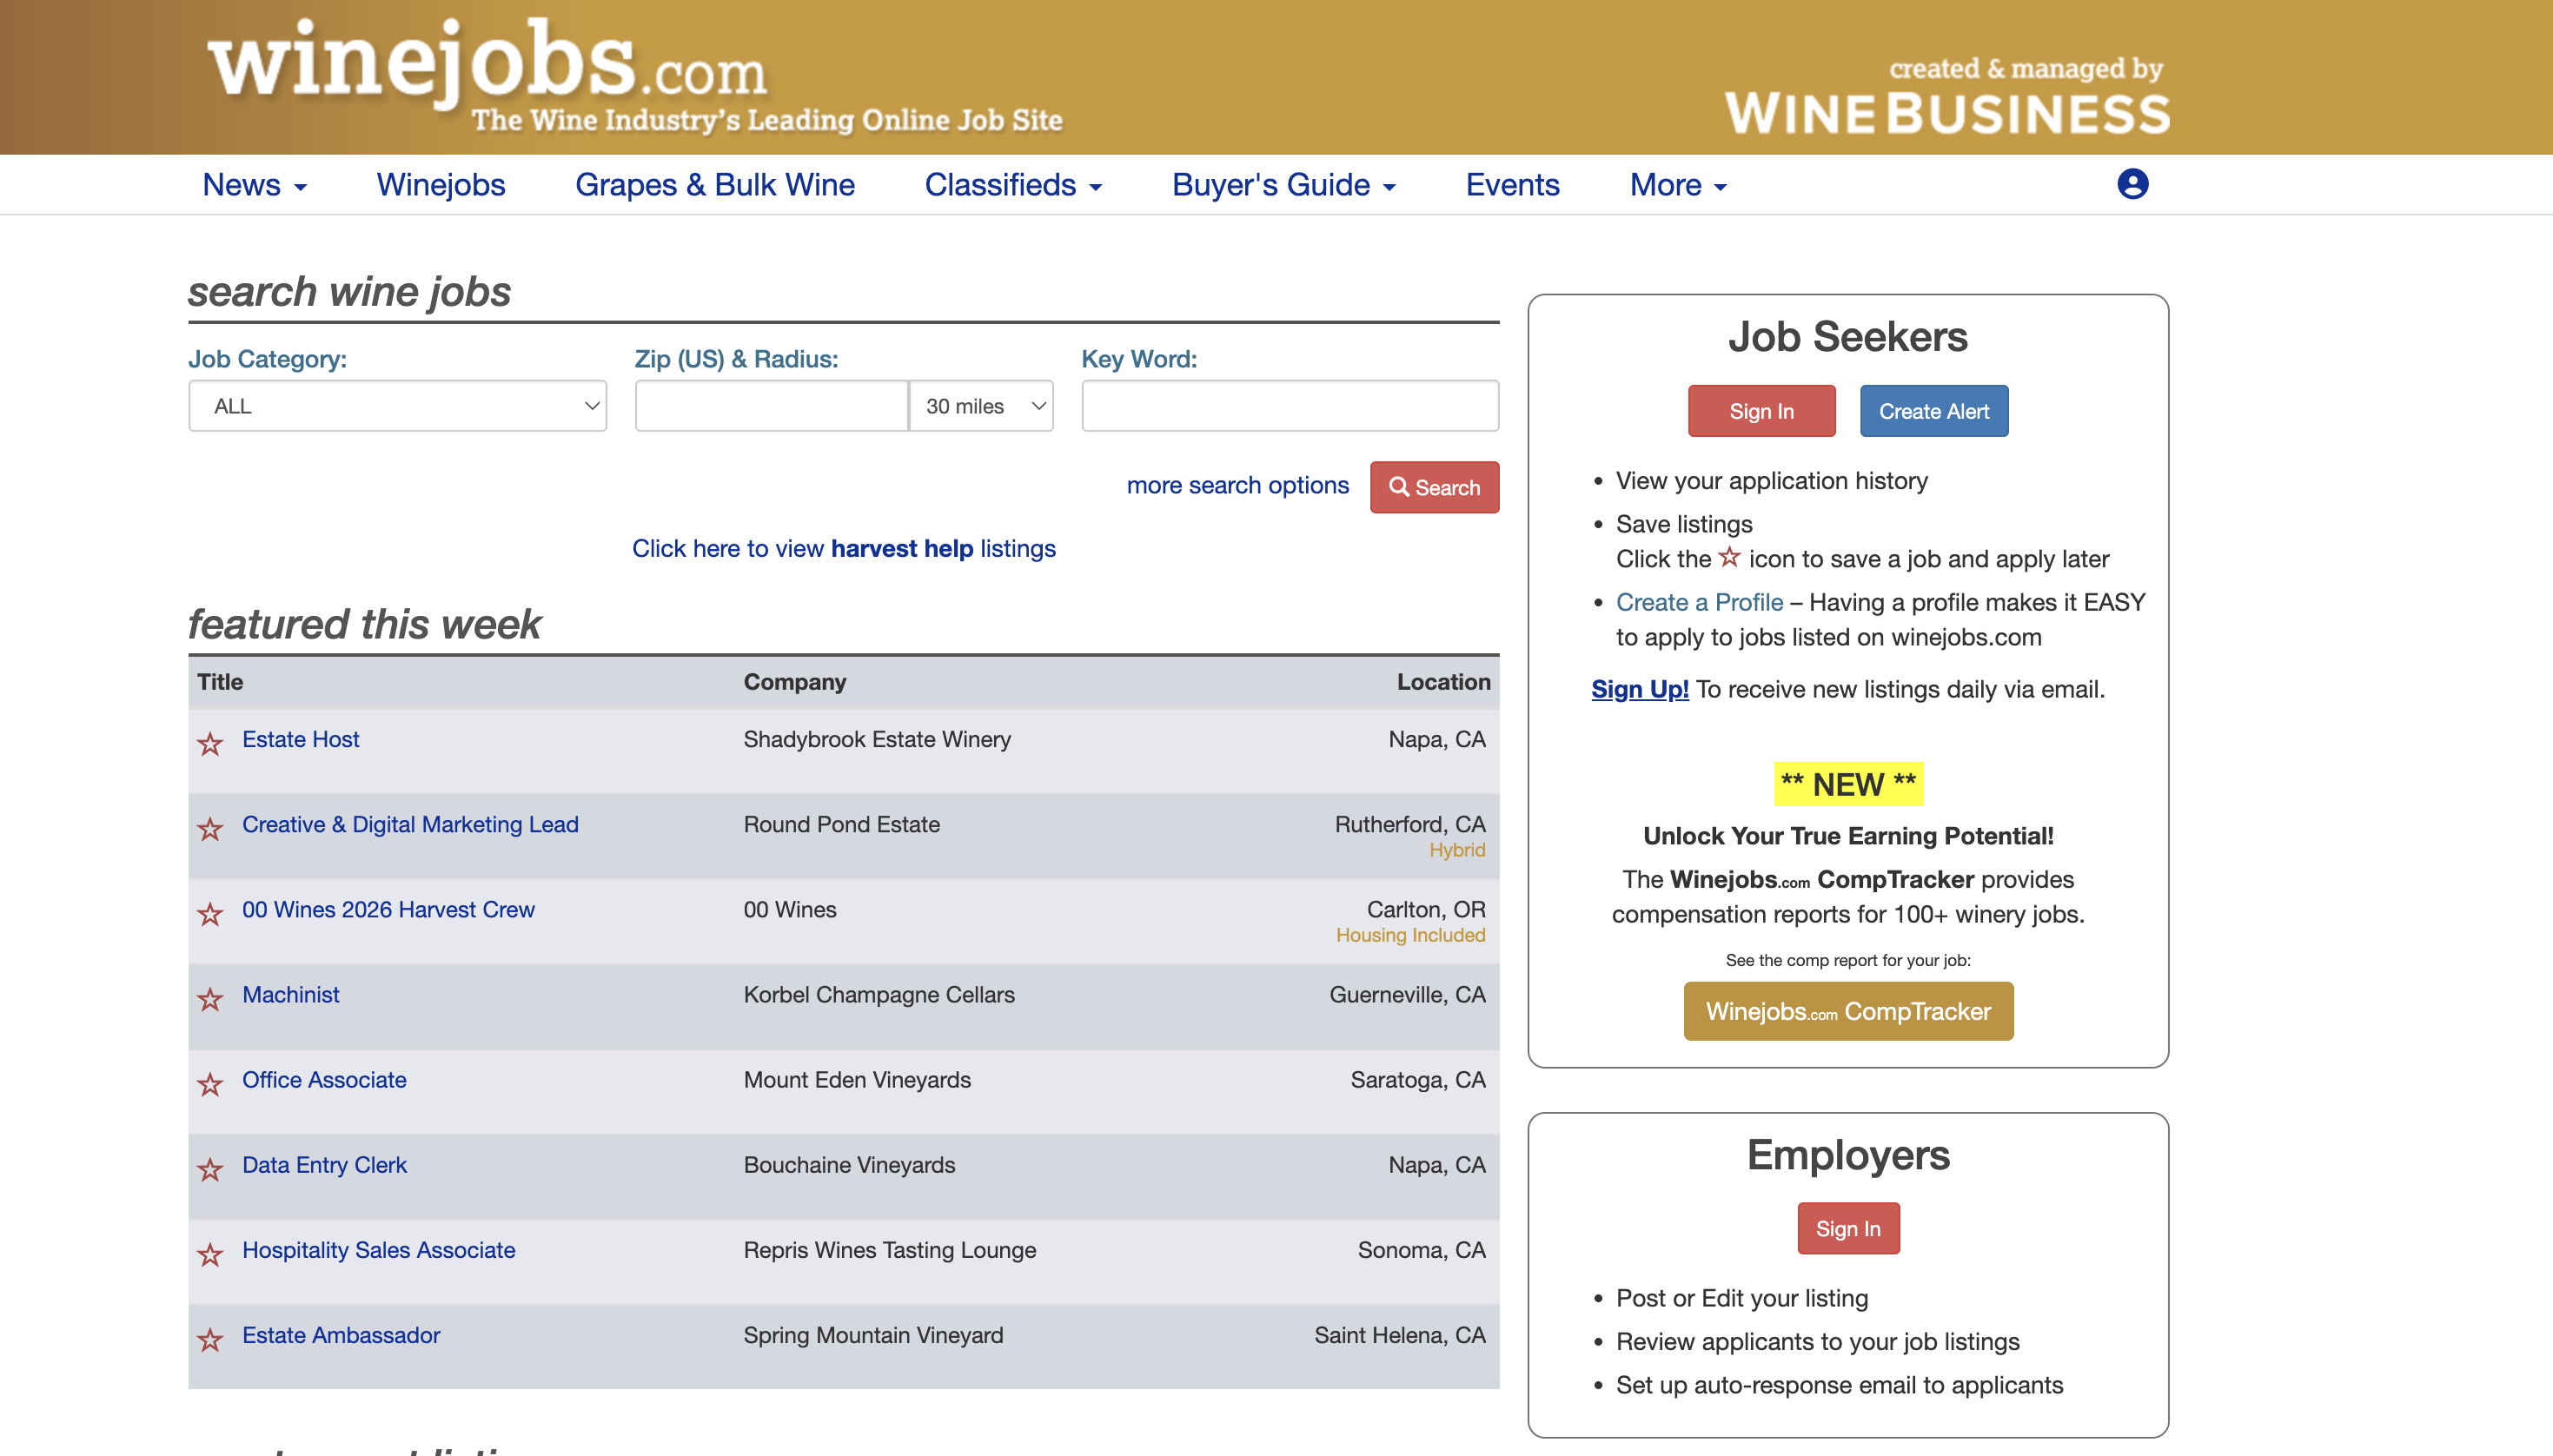View harvest help listings link

843,548
